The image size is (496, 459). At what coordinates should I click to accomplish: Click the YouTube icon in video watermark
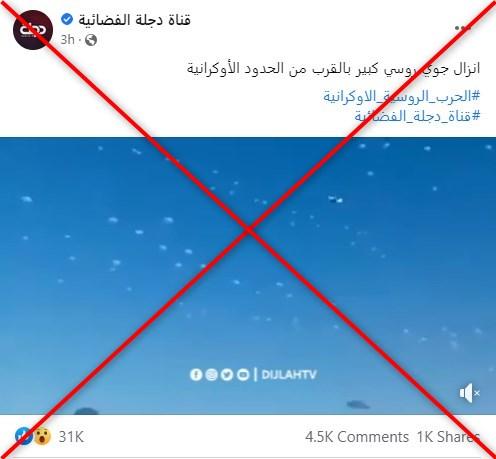[x=243, y=375]
